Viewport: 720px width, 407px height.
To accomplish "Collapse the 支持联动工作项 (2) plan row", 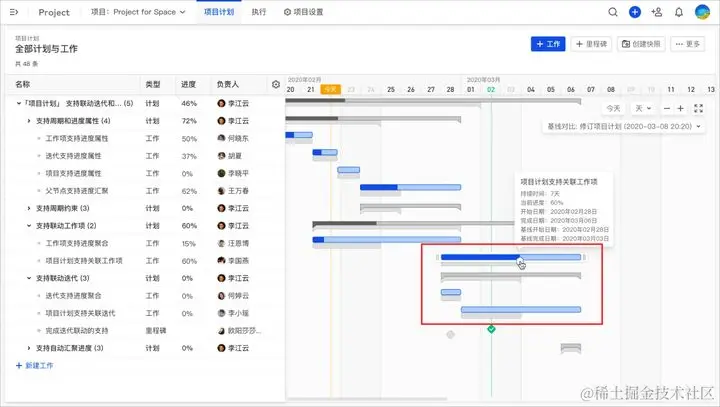I will (29, 226).
